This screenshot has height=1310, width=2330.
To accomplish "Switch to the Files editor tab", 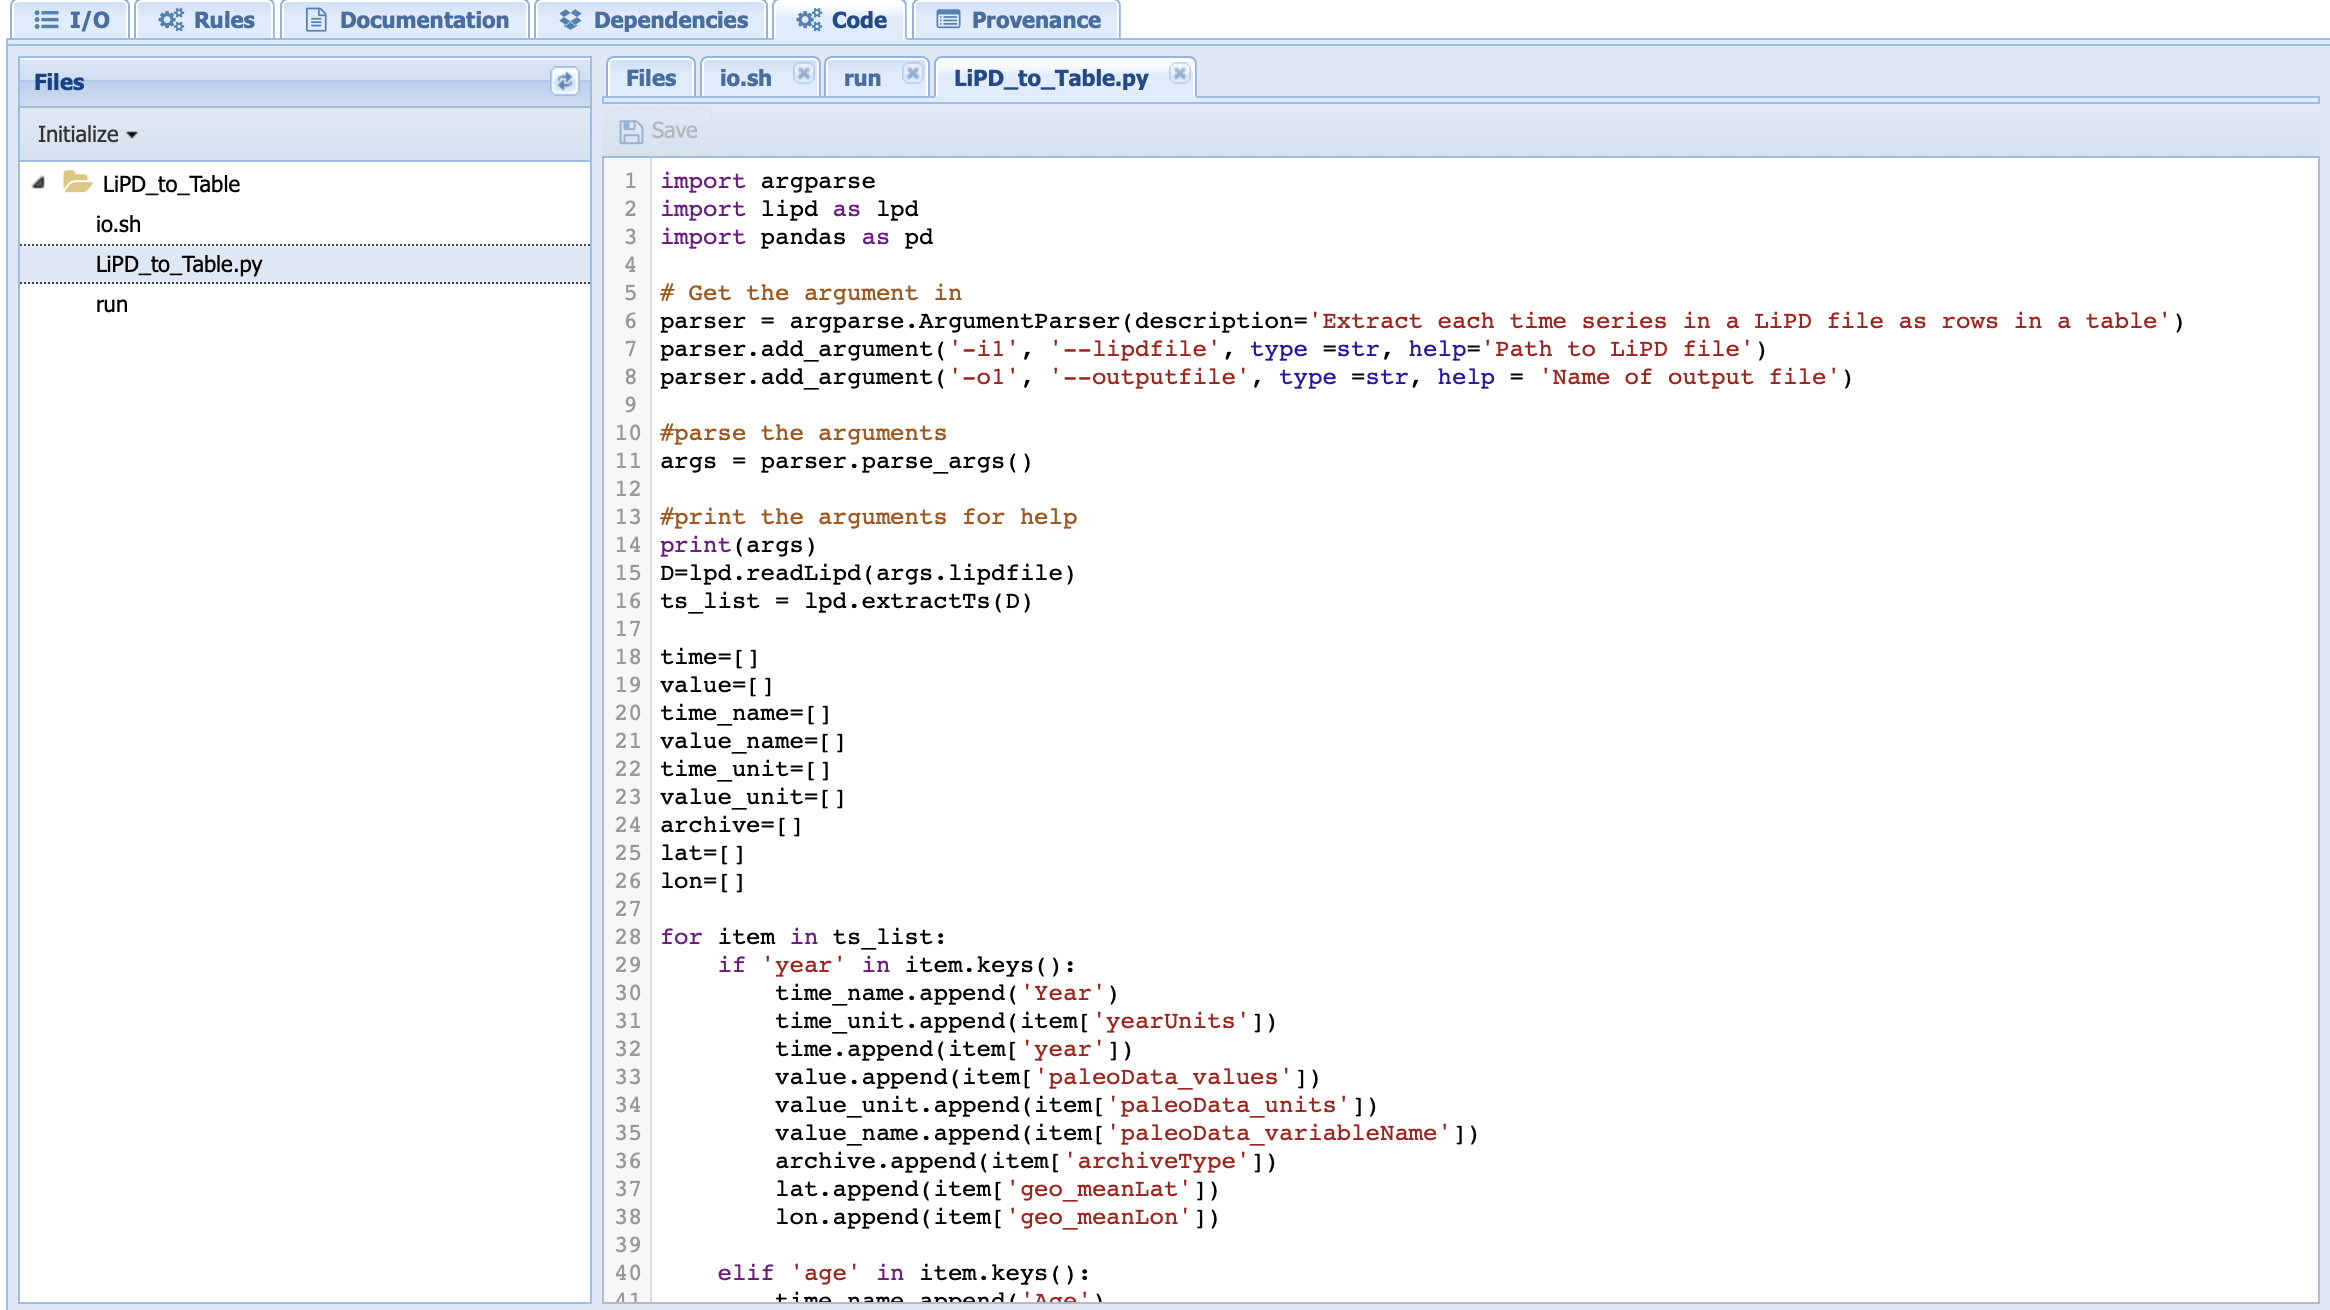I will tap(651, 78).
